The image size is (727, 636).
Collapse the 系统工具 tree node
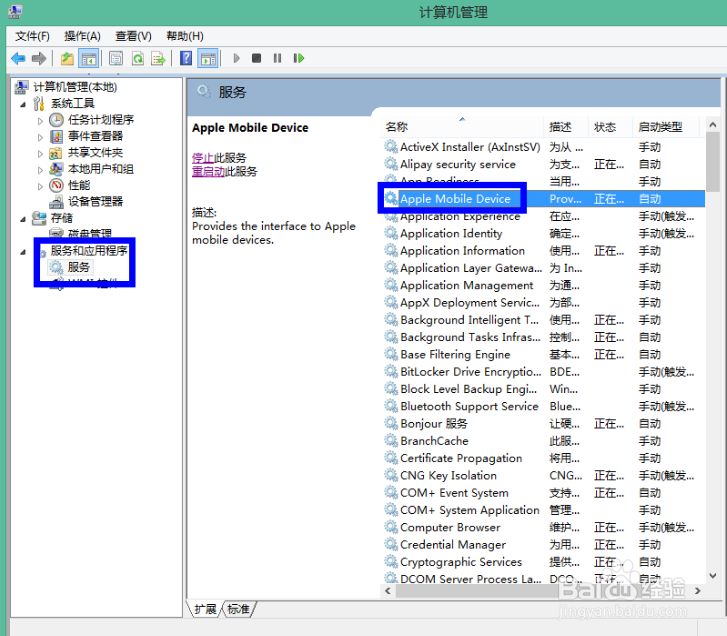(x=23, y=104)
